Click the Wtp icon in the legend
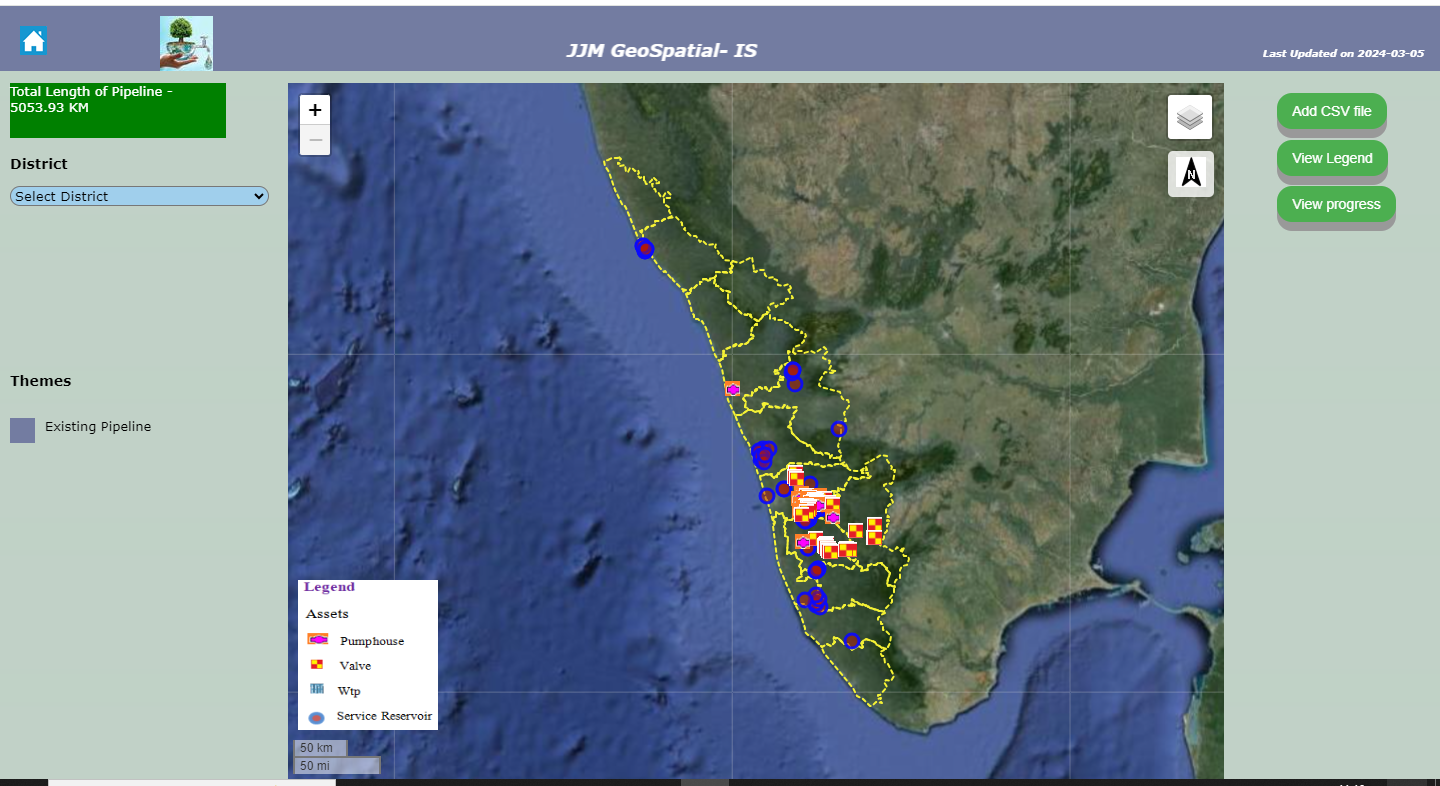The image size is (1440, 786). click(317, 690)
